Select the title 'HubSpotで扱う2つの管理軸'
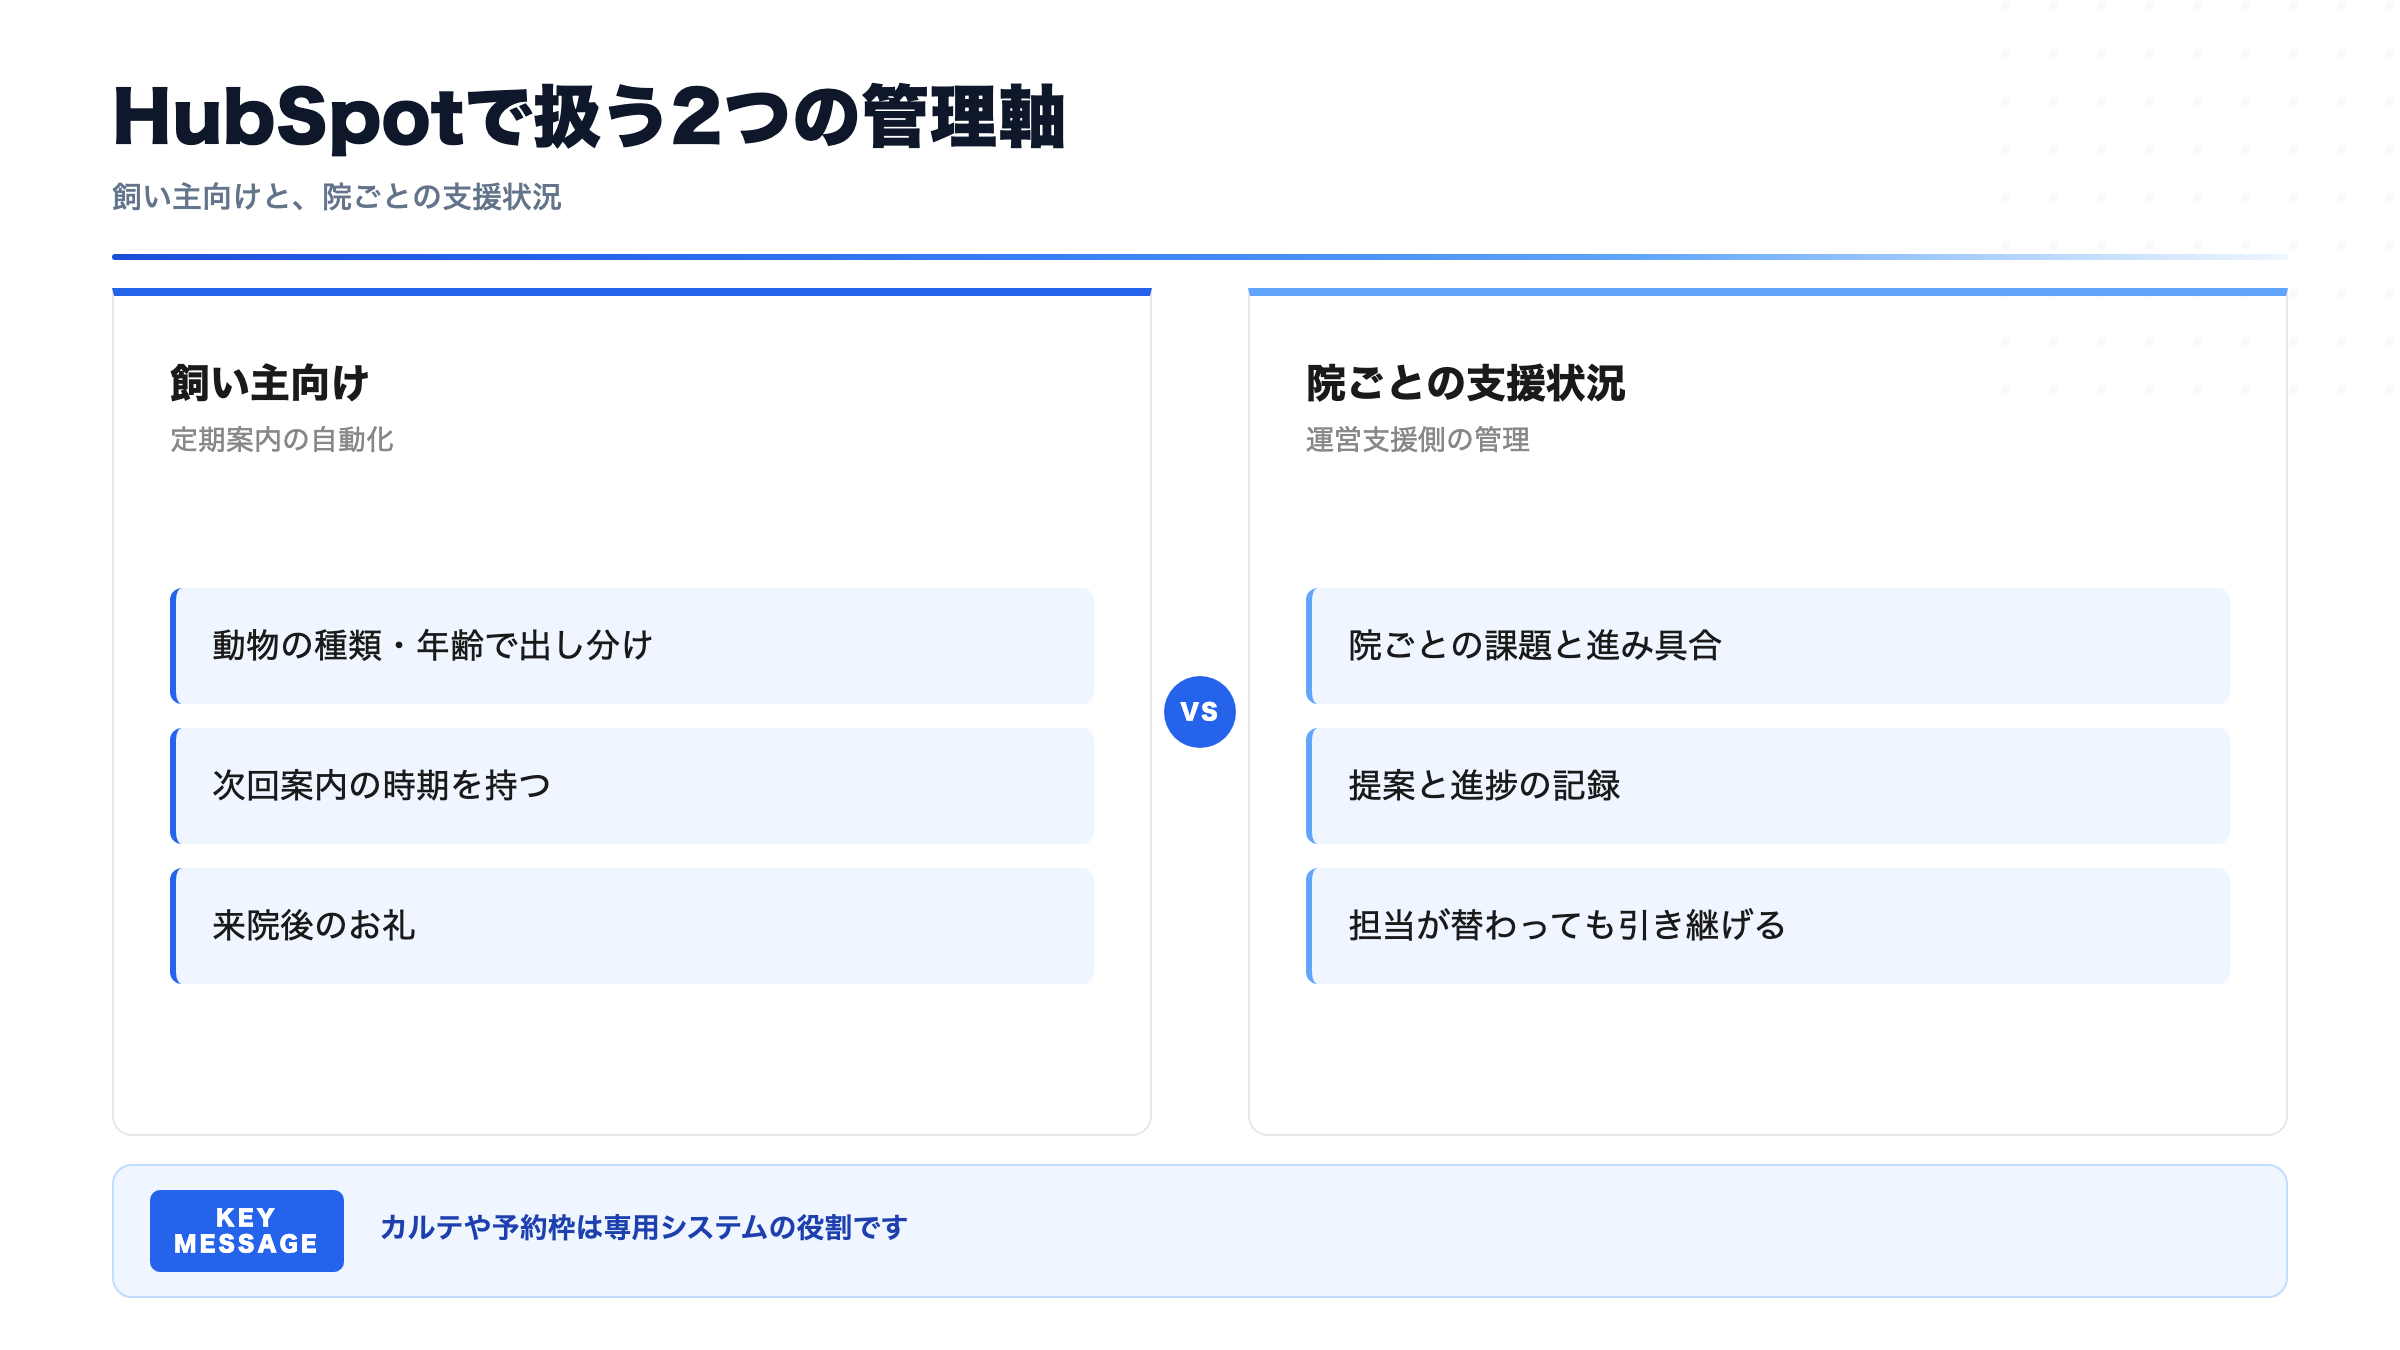The width and height of the screenshot is (2400, 1350). coord(589,118)
